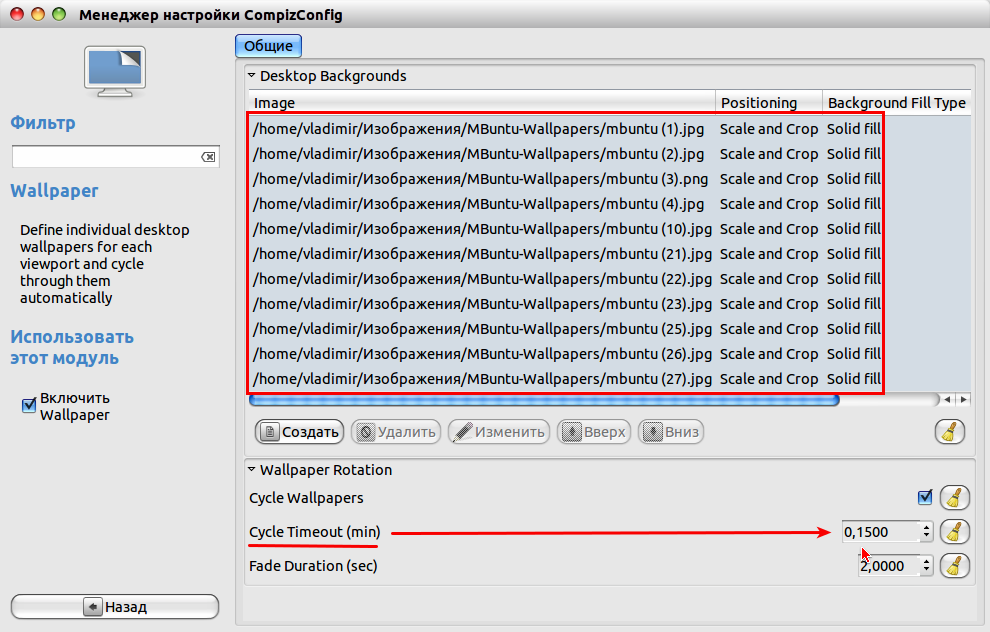Click the Background Fill Type column header
Viewport: 990px width, 632px height.
point(897,102)
